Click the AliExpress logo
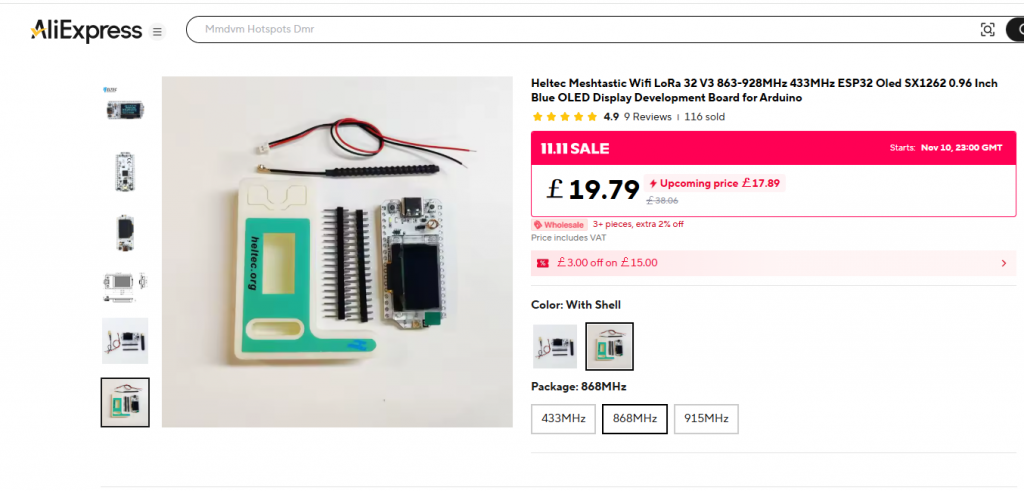 [x=86, y=31]
